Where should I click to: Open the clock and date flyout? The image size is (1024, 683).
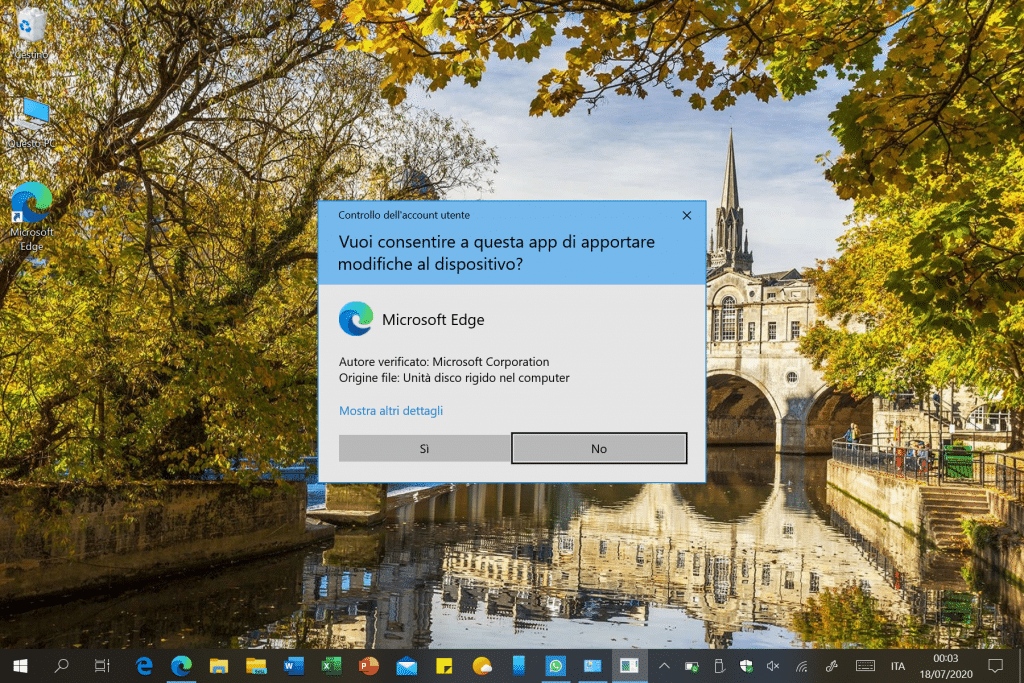point(945,665)
